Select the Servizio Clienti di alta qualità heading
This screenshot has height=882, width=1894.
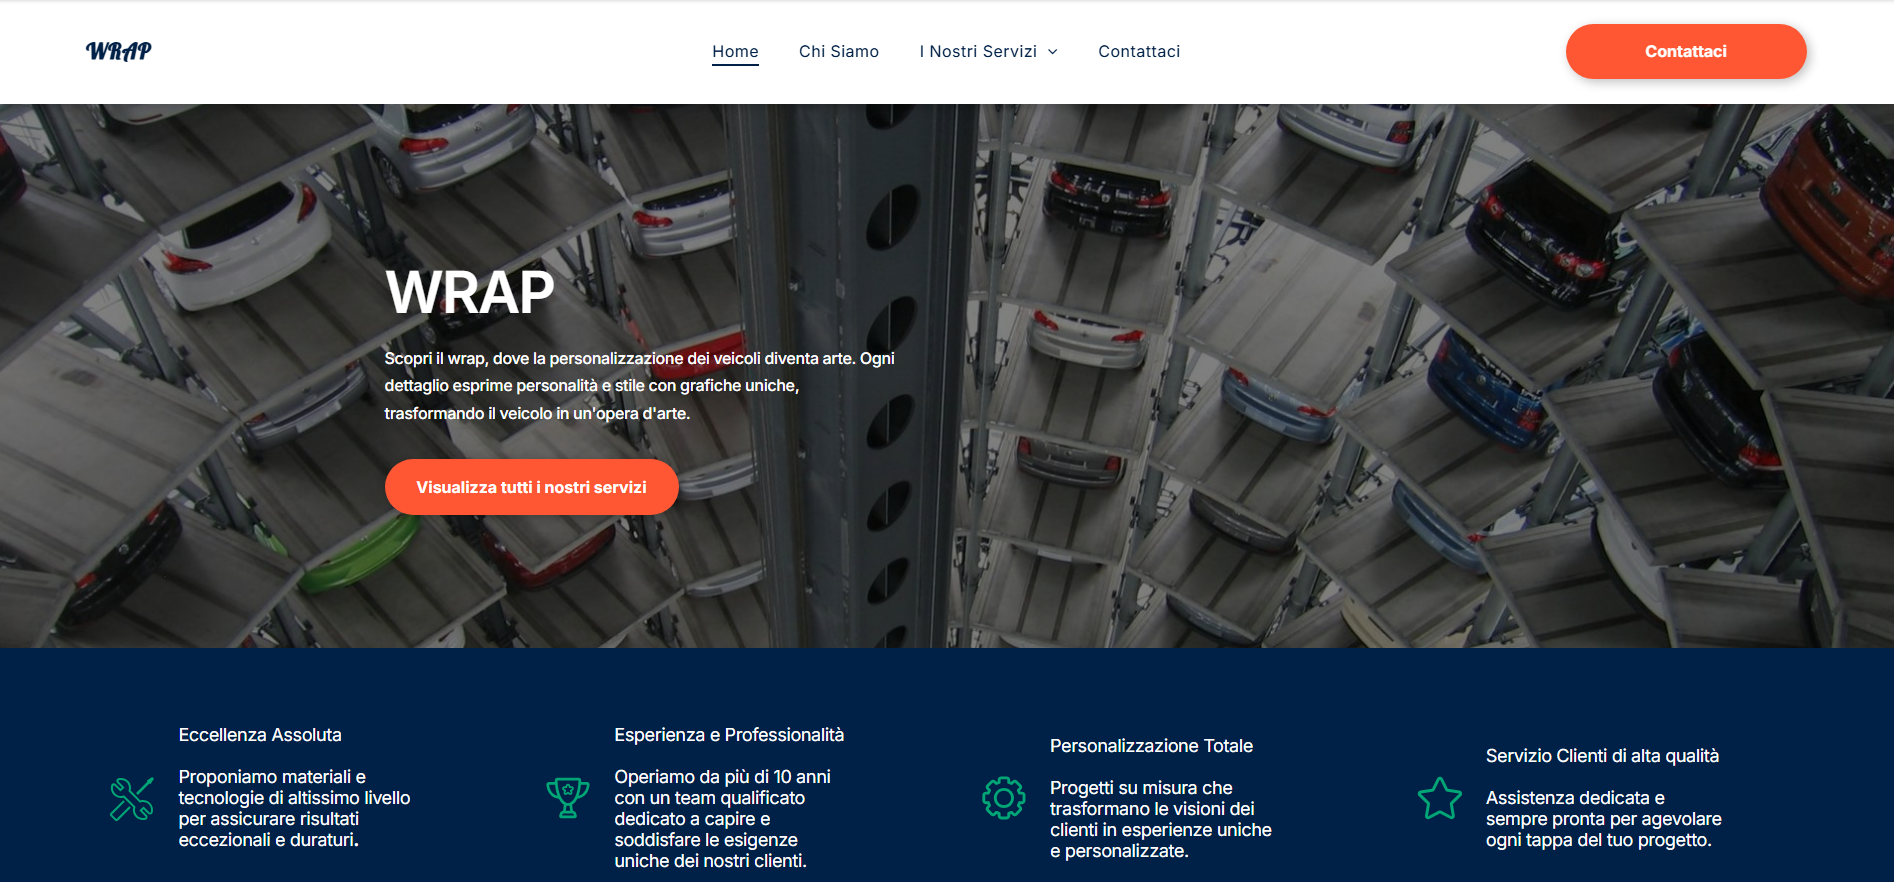coord(1602,756)
